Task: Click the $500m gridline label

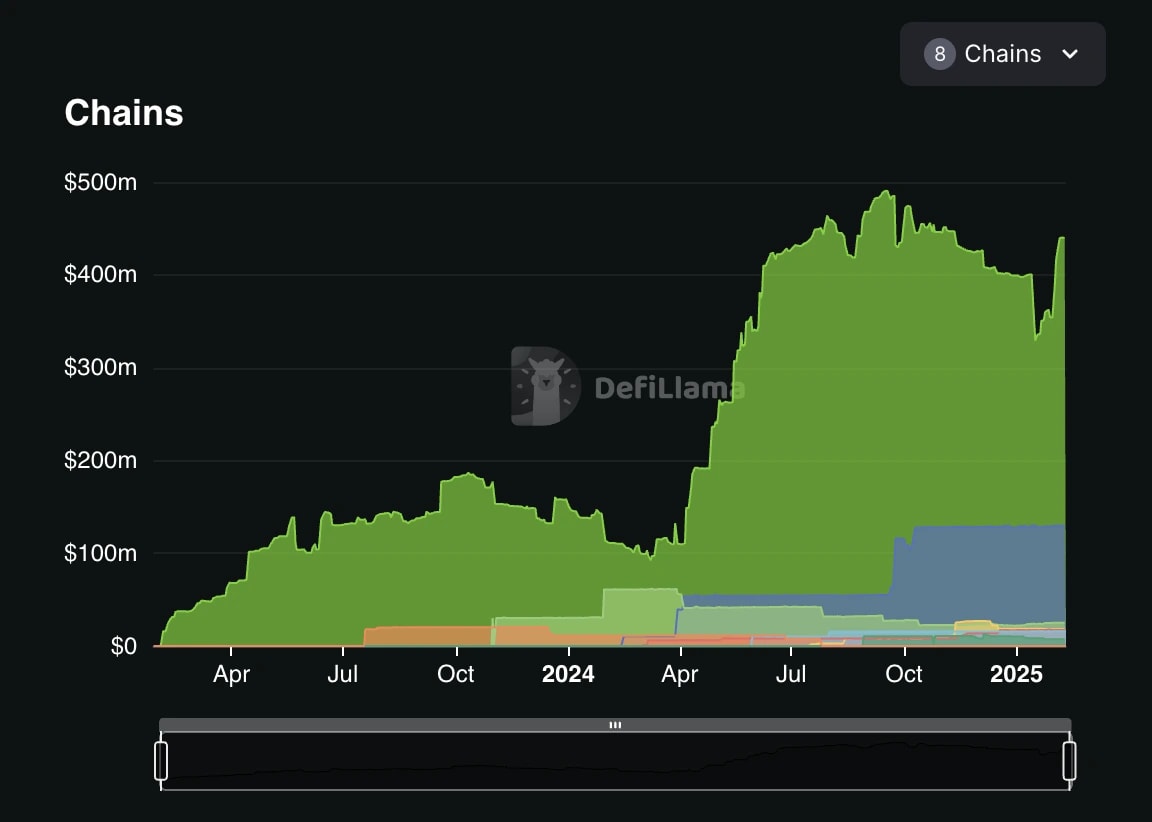Action: point(100,182)
